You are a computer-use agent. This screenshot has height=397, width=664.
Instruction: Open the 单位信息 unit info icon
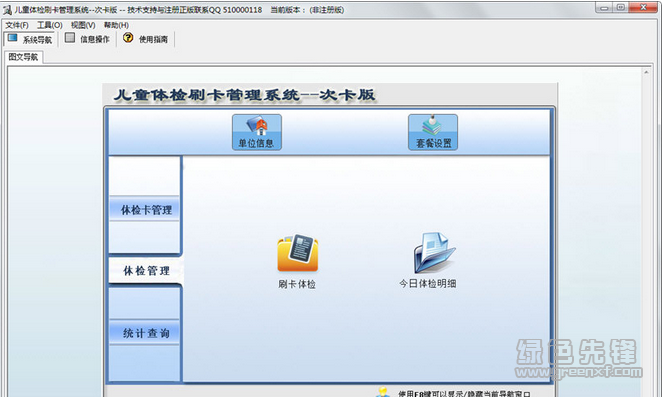257,132
